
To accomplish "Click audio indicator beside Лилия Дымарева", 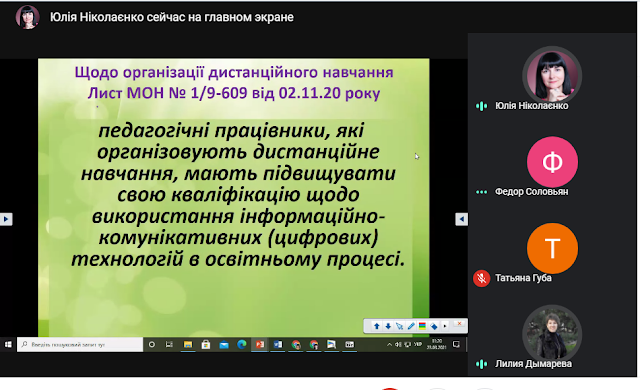I will (x=482, y=364).
